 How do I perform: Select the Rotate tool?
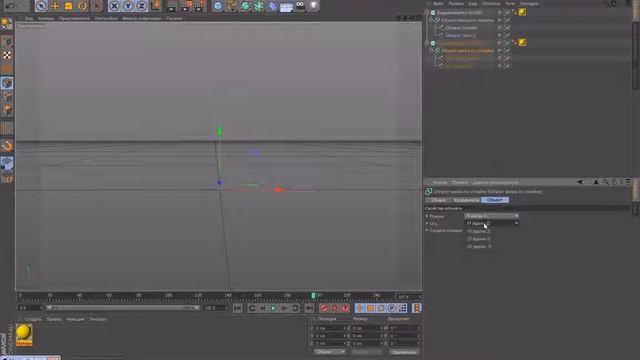point(82,6)
